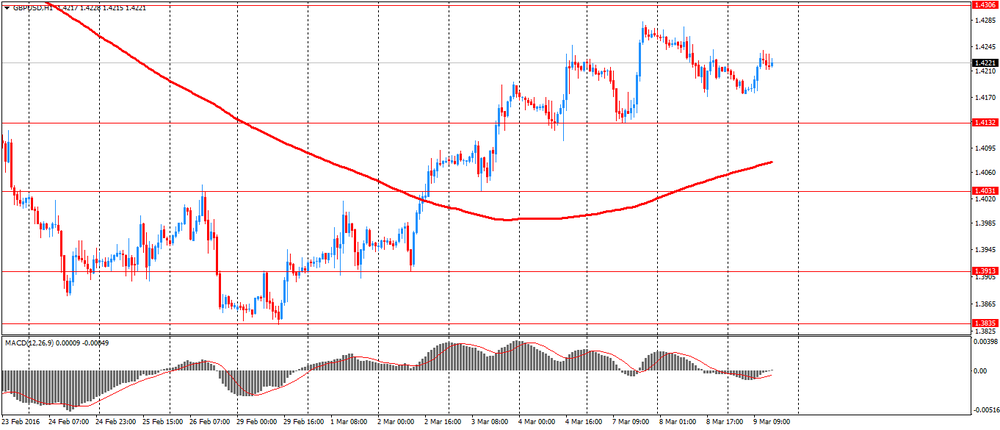Click the 8 Mar 01:00 time label

coord(677,422)
